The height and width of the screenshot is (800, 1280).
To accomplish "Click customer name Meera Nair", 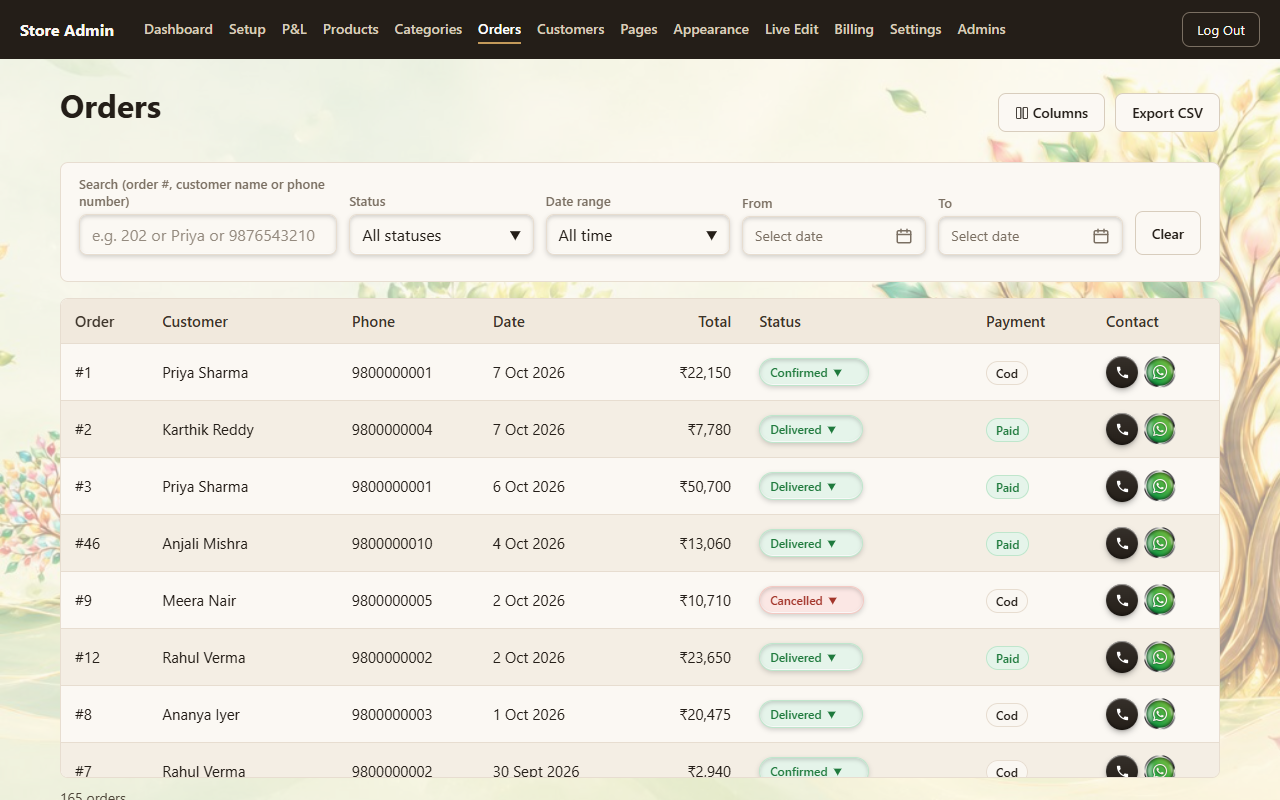I will (199, 601).
